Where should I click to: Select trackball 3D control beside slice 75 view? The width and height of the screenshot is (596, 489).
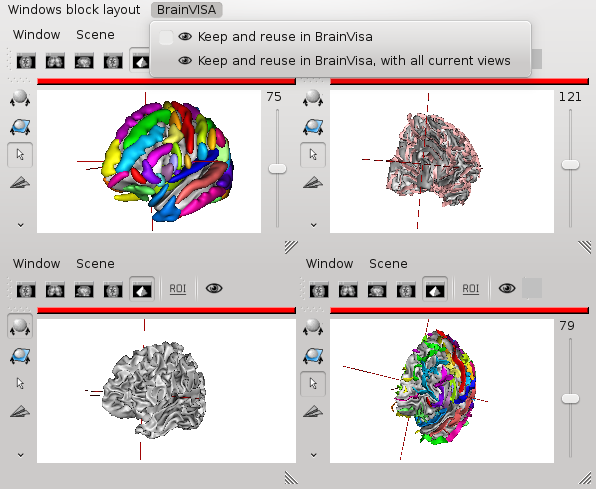pyautogui.click(x=20, y=98)
